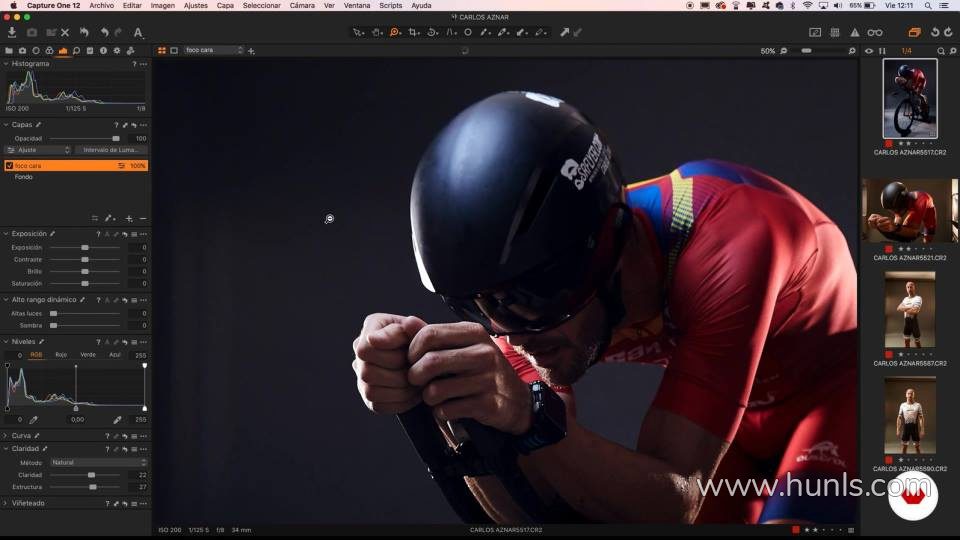
Task: Toggle the foco cara layer checkbox
Action: (9, 165)
